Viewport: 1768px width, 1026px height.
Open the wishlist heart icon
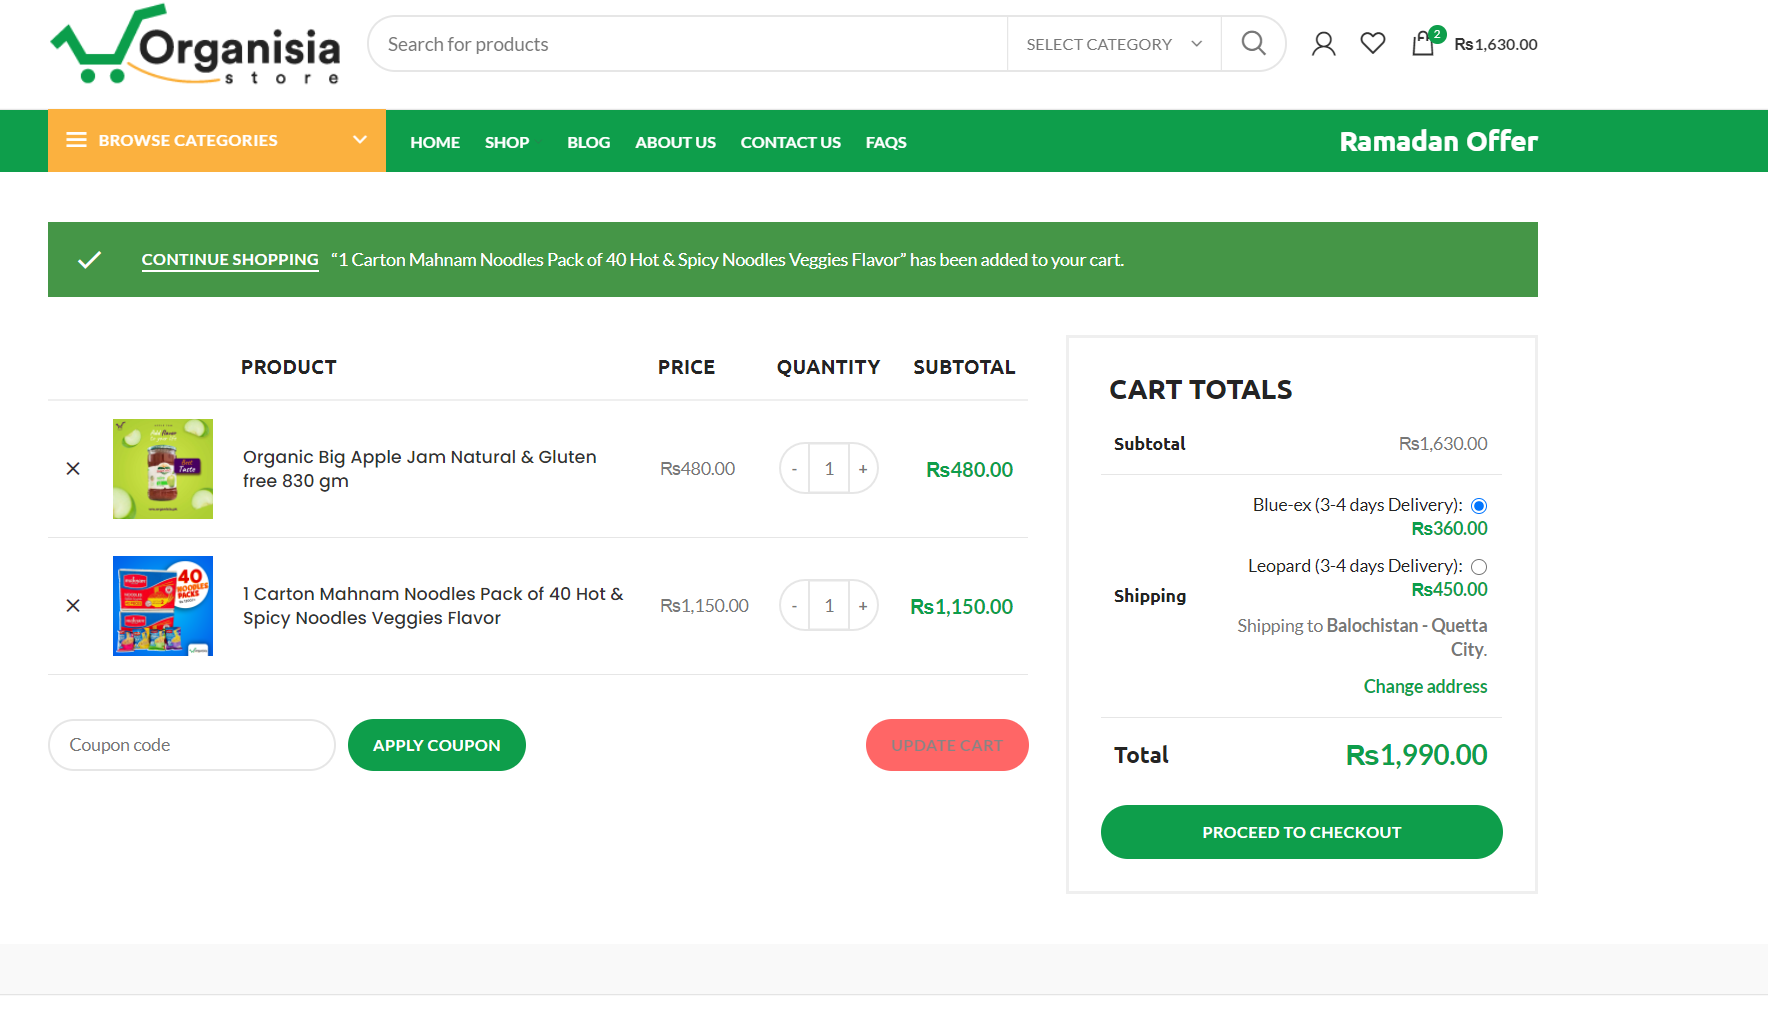click(1373, 43)
